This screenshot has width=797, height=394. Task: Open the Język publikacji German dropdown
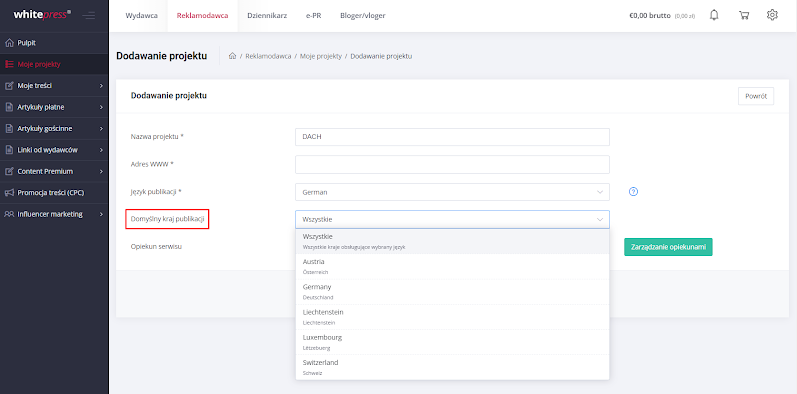tap(452, 192)
